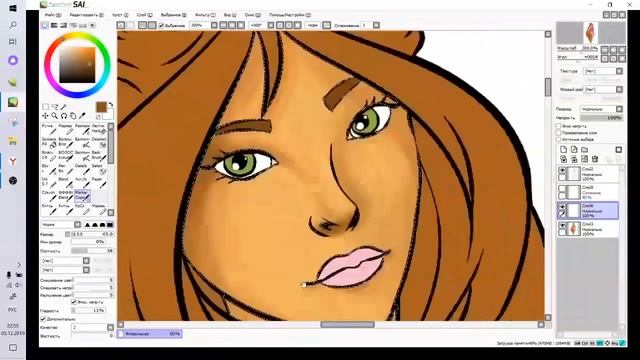Show the color mixer panel icon
The image size is (640, 360).
[x=73, y=25]
